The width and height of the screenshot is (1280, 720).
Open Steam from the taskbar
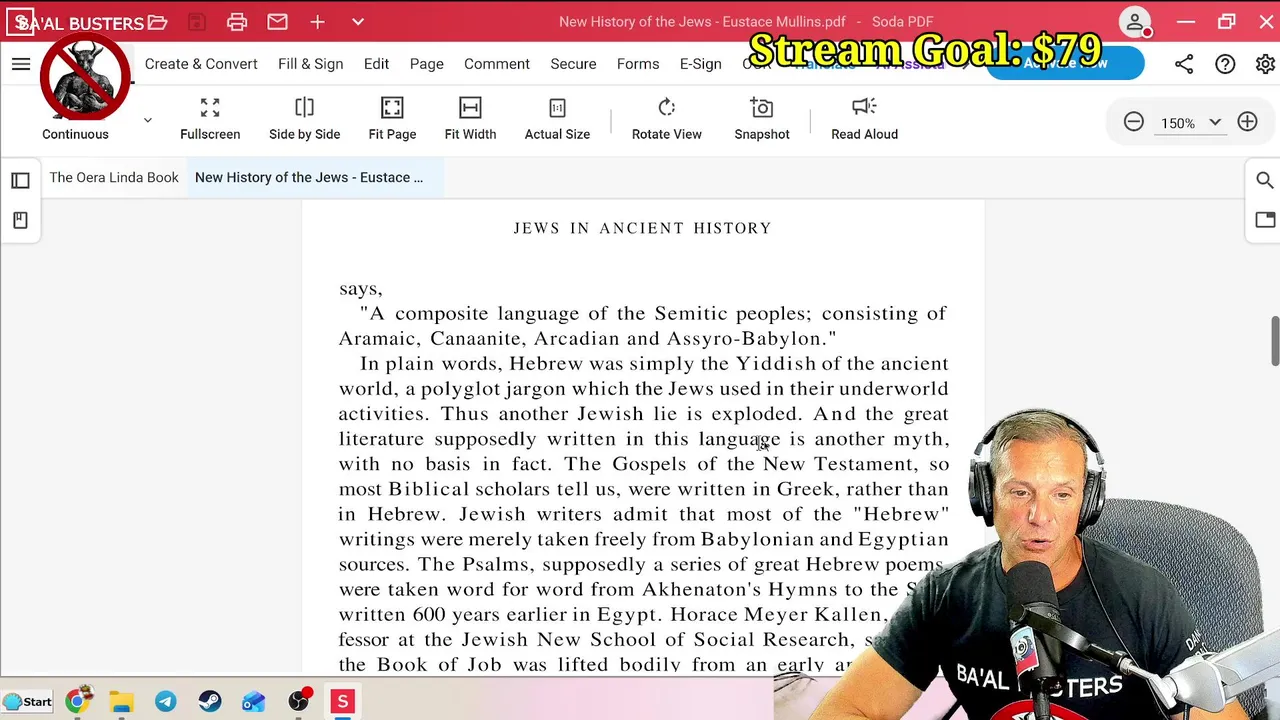(209, 701)
